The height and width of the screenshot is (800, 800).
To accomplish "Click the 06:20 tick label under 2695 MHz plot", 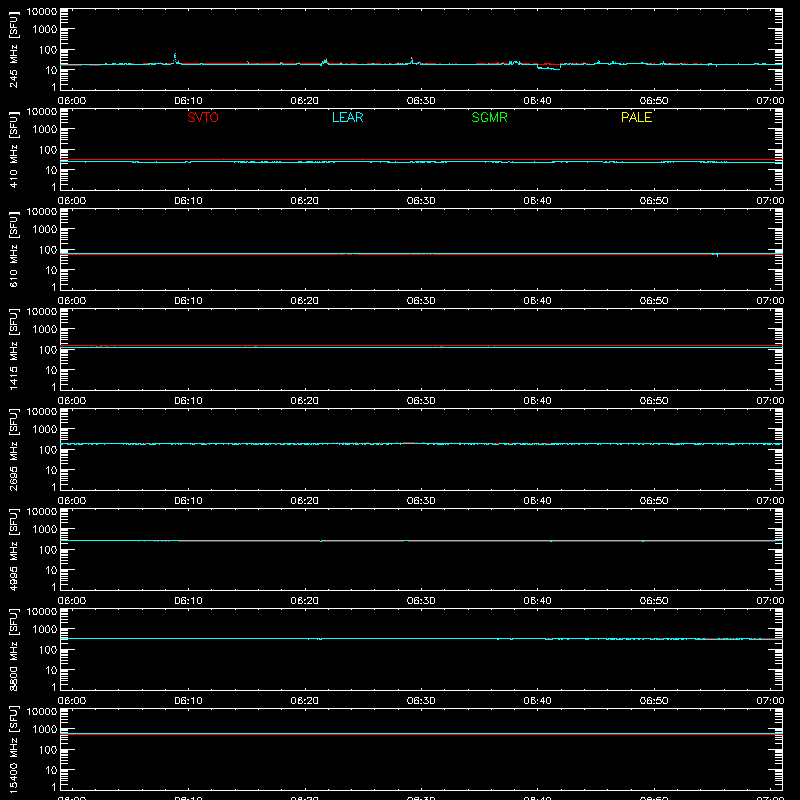I will [x=305, y=501].
